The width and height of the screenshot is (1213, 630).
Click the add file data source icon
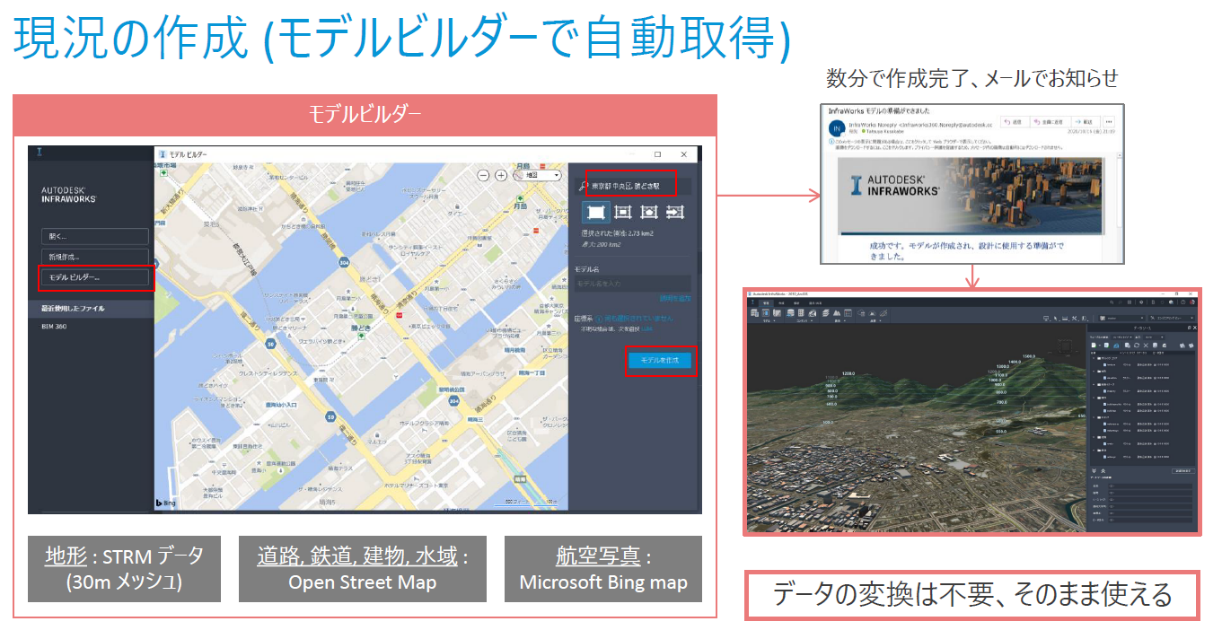tap(1095, 345)
